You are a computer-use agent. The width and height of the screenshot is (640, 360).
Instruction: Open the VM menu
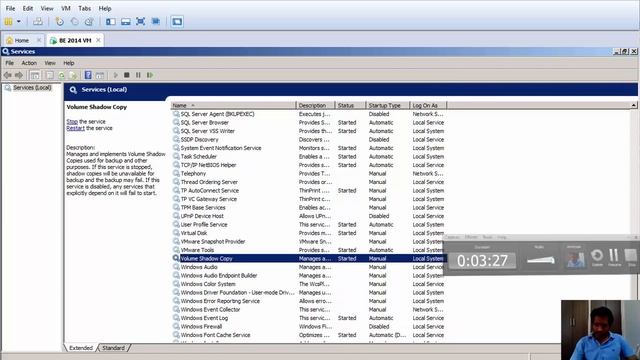(x=66, y=8)
